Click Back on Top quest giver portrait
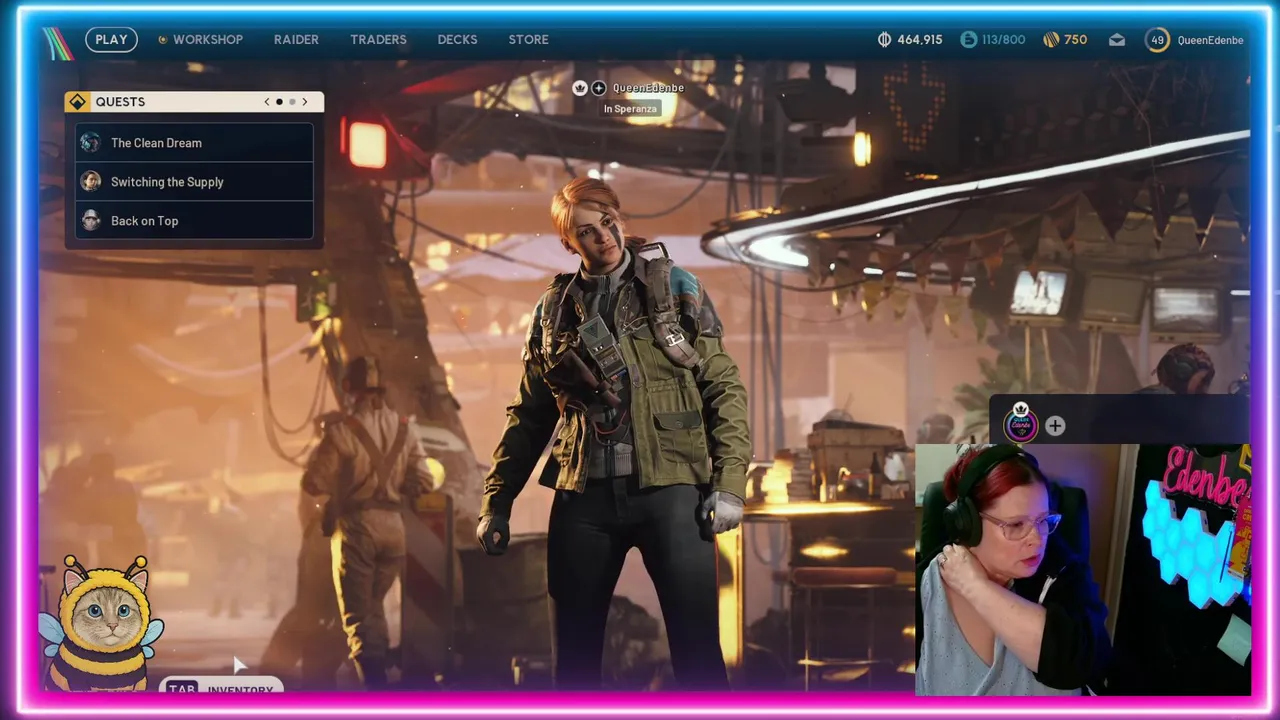This screenshot has height=720, width=1280. point(91,221)
